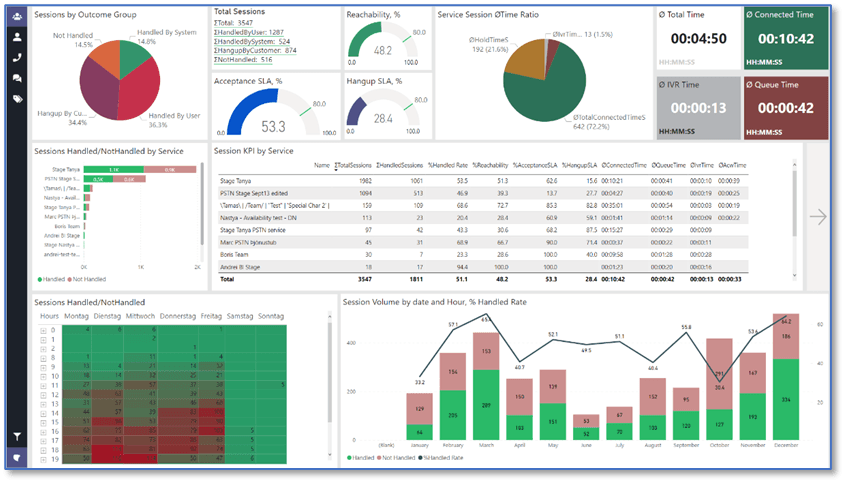Image resolution: width=845 pixels, height=483 pixels.
Task: Open the single user page icon in sidebar
Action: [17, 37]
